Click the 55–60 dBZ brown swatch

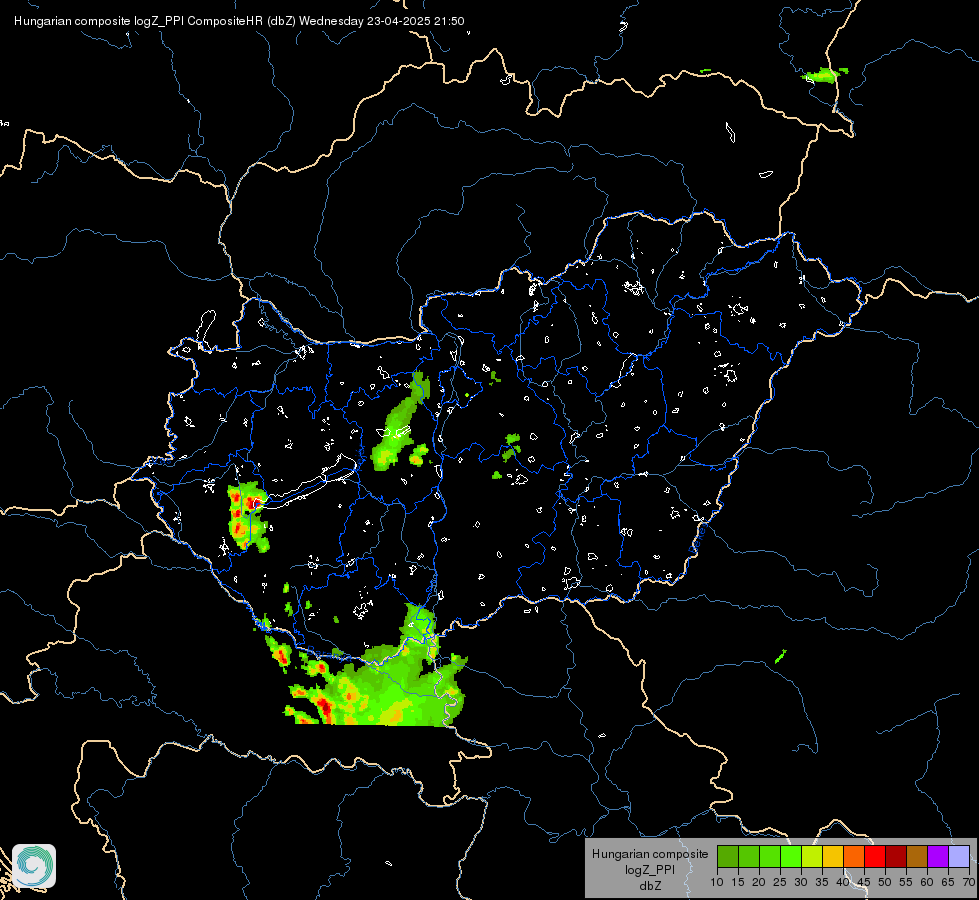[x=917, y=856]
